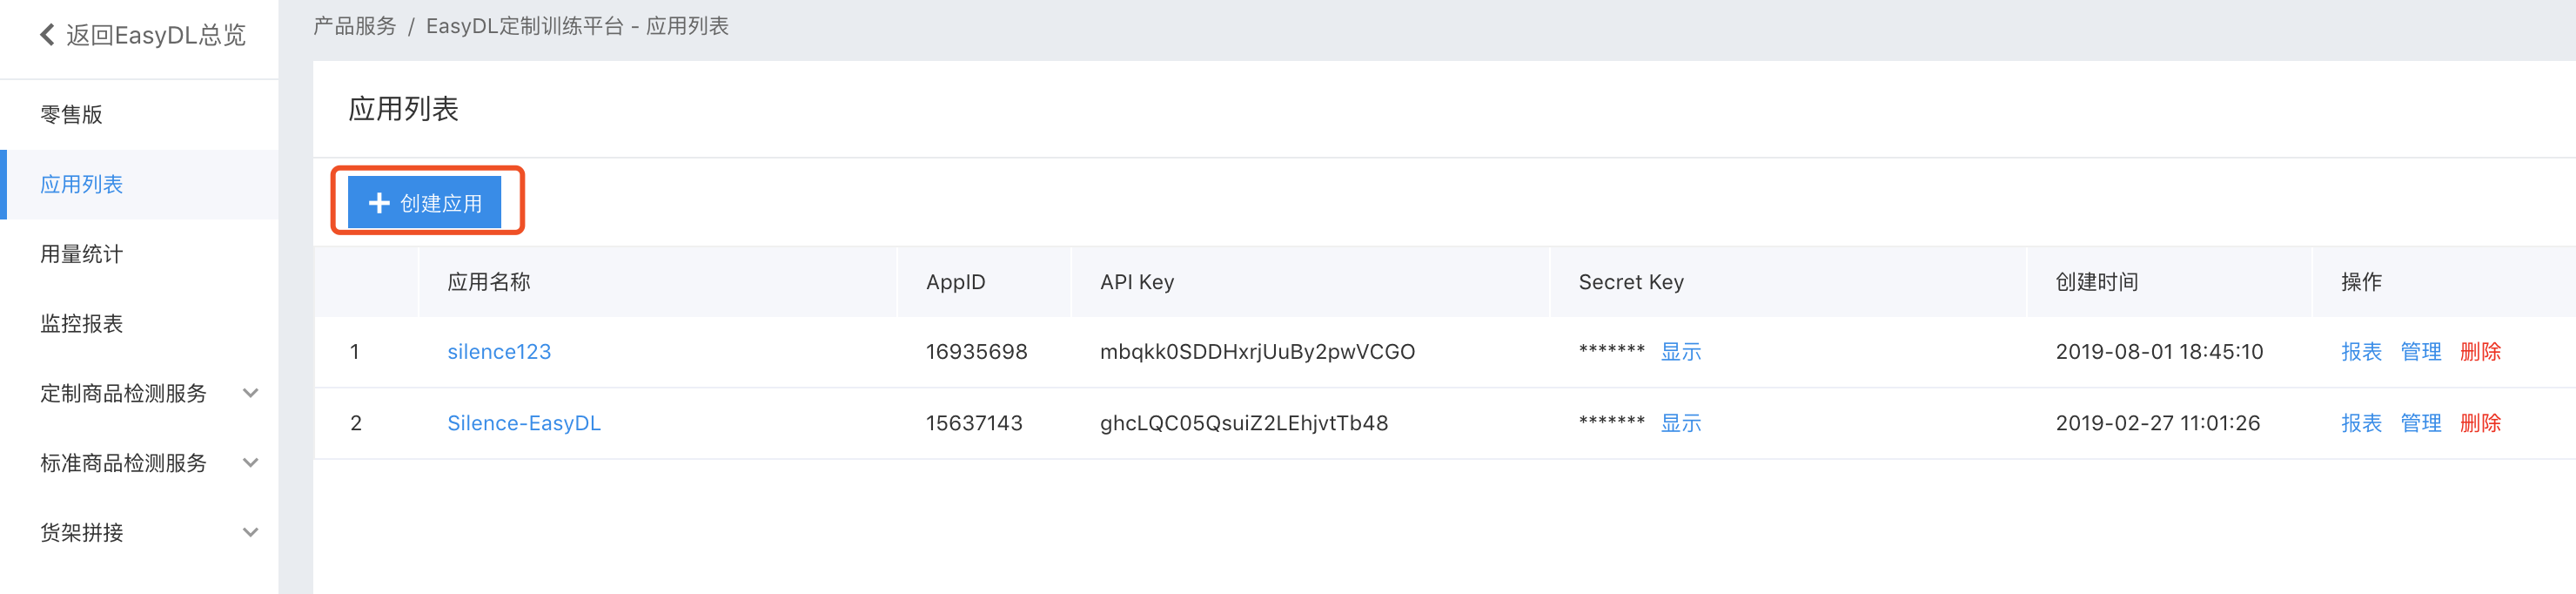
Task: Show the Secret Key for silence123
Action: coord(1681,352)
